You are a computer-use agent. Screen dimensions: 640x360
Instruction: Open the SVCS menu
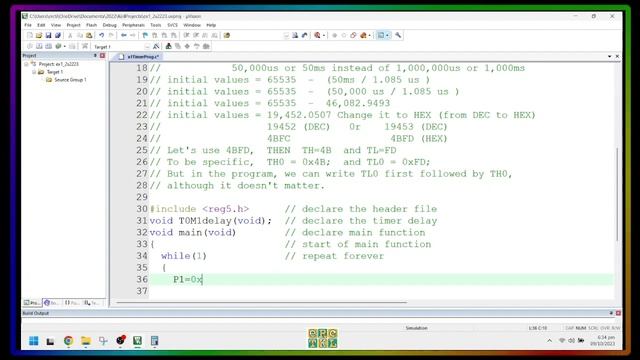coord(172,25)
